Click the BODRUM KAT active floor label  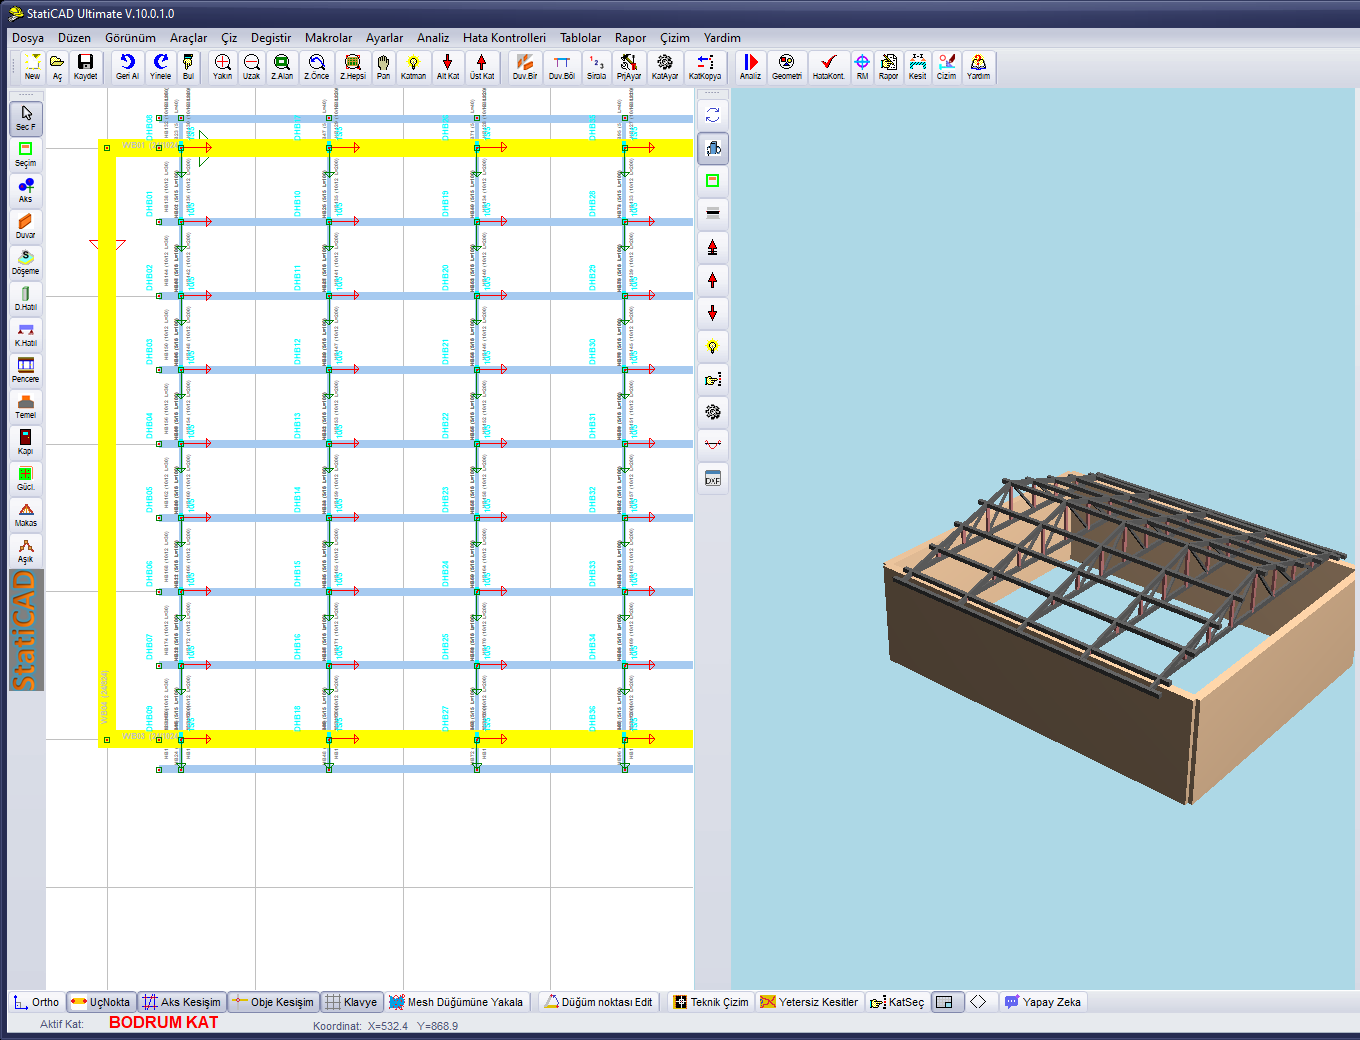click(x=163, y=1023)
